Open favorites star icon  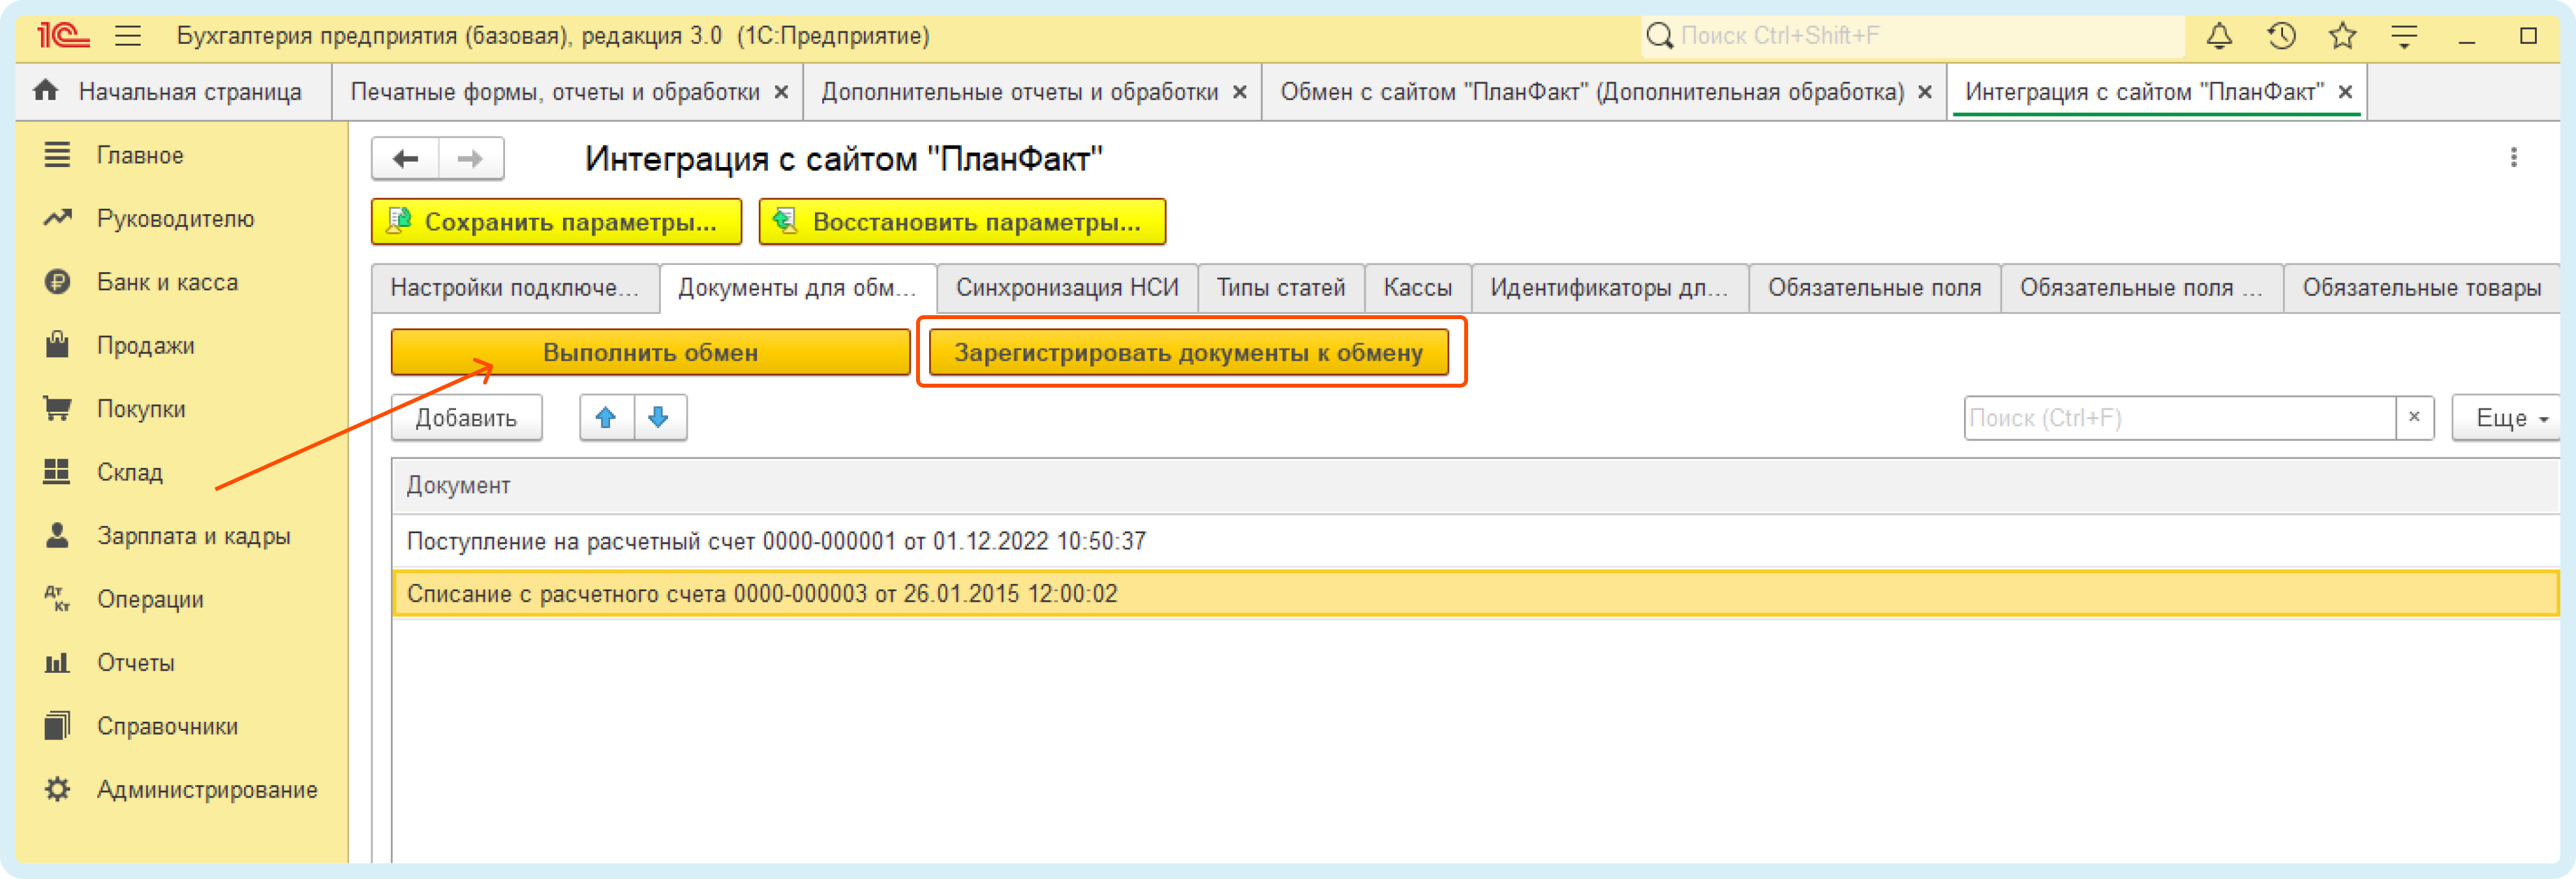[x=2342, y=37]
